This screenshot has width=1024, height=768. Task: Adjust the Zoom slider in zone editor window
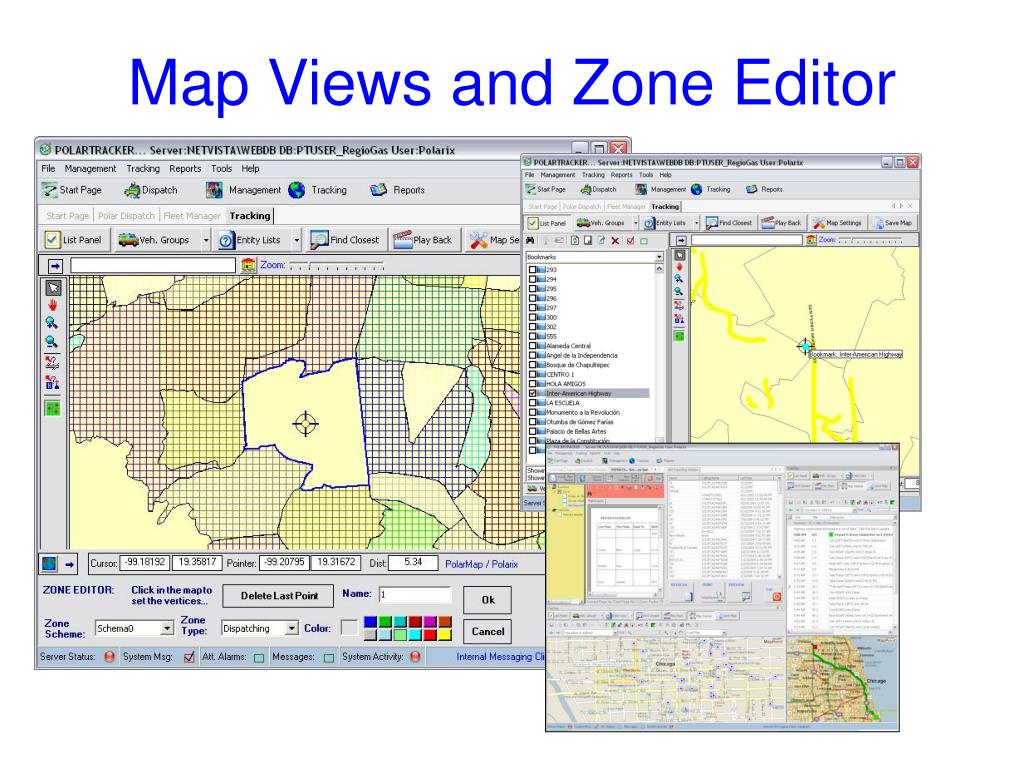point(336,265)
